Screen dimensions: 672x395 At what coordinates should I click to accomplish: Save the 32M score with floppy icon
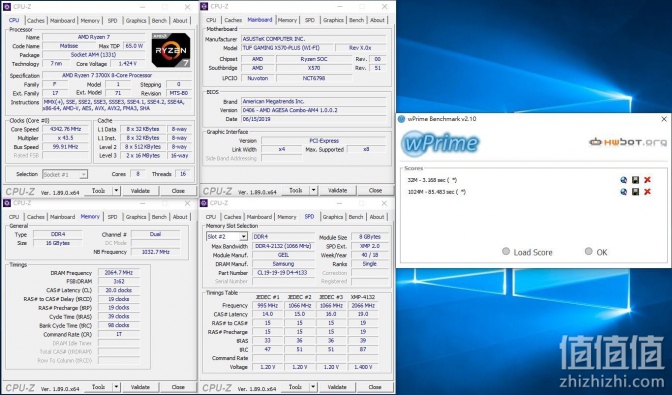[x=636, y=180]
